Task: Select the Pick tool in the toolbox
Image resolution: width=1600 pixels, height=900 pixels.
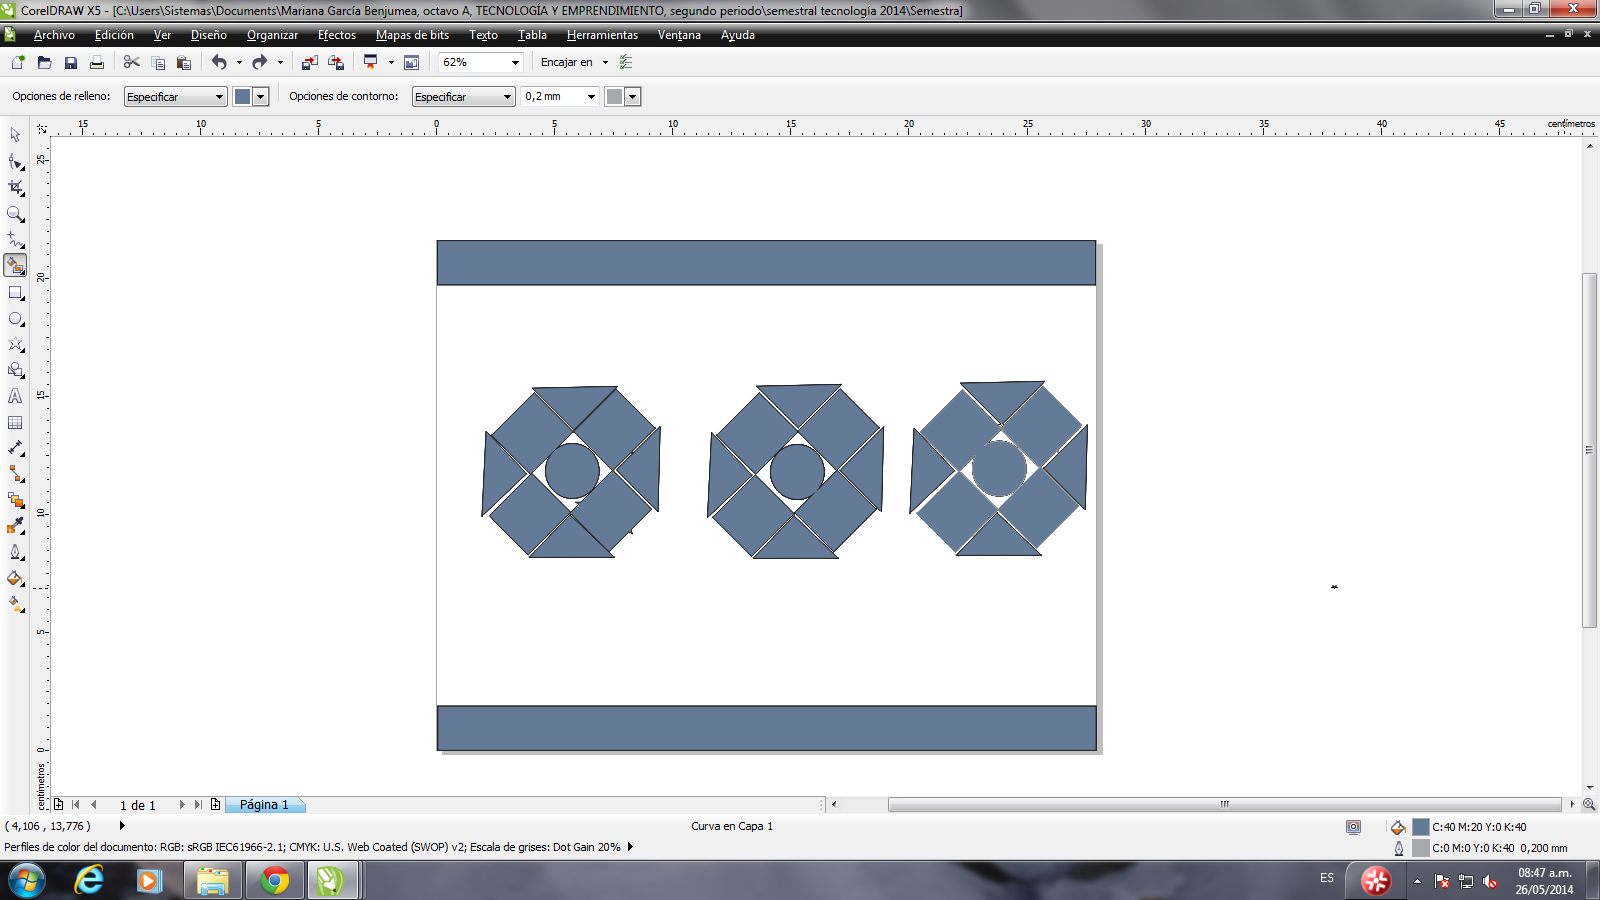Action: (x=15, y=135)
